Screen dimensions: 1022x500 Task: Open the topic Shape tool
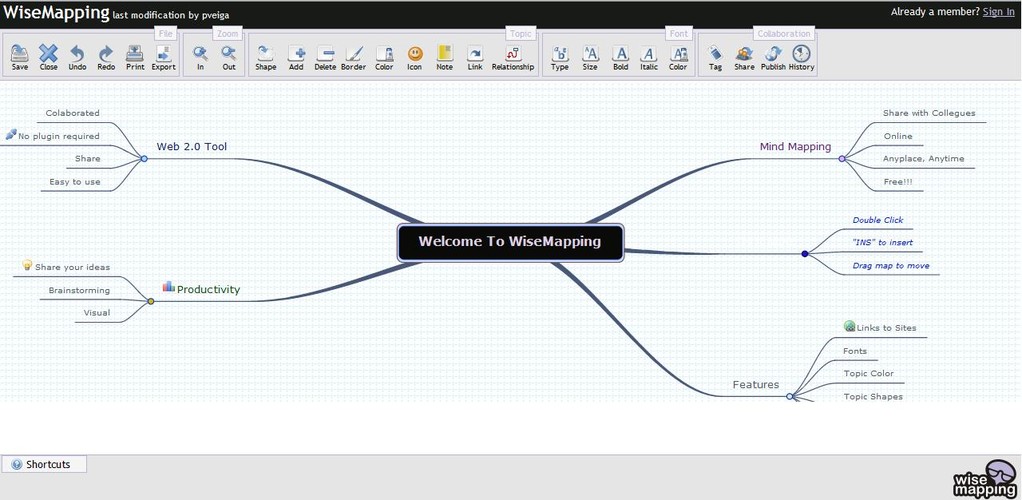[265, 57]
